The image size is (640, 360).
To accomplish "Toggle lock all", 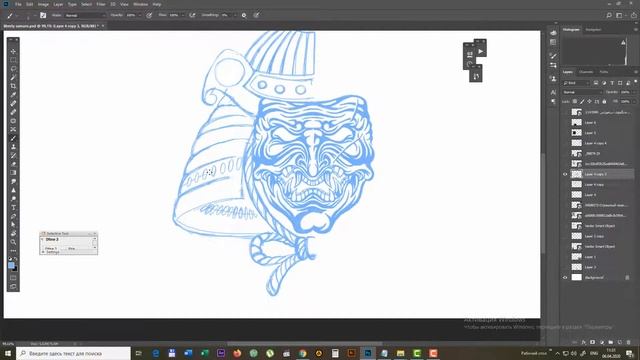I will pos(604,101).
